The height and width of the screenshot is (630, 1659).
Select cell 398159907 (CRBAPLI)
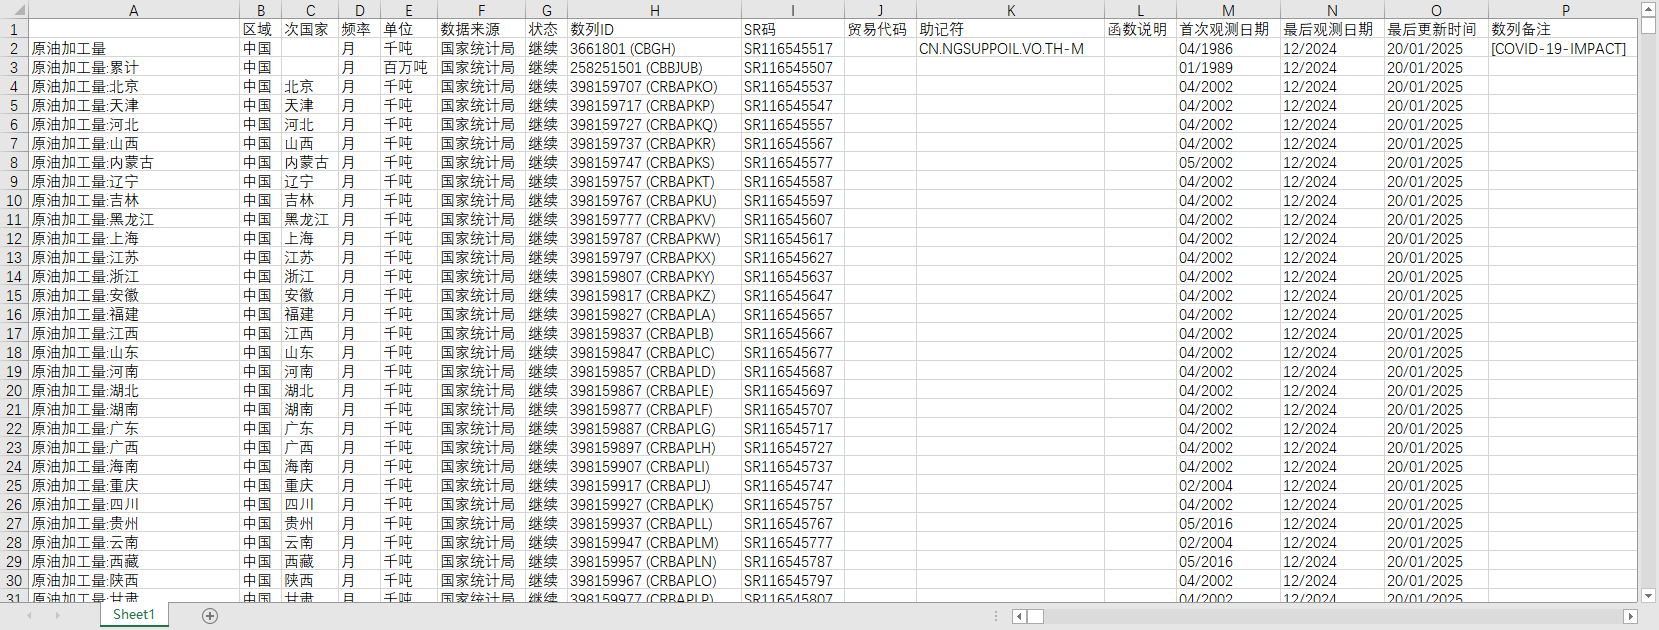click(654, 466)
